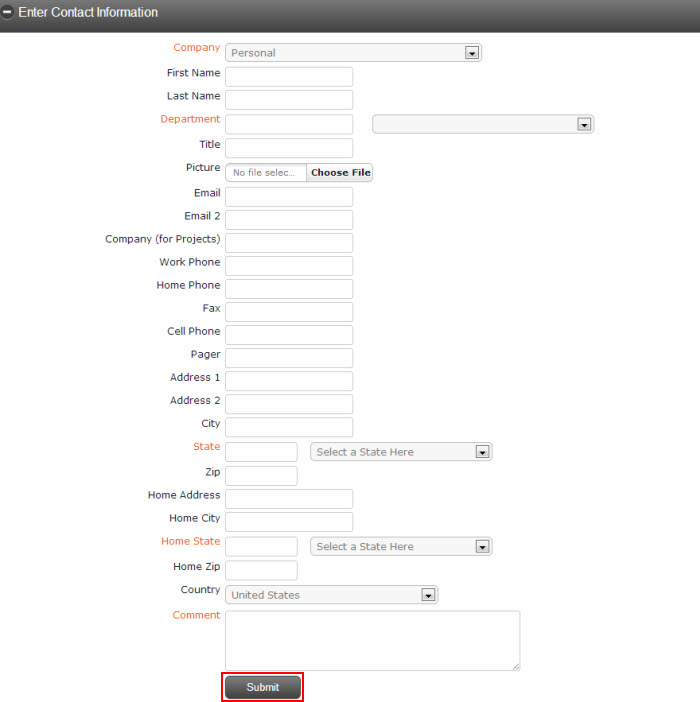700x702 pixels.
Task: Click the Title input field
Action: click(289, 148)
